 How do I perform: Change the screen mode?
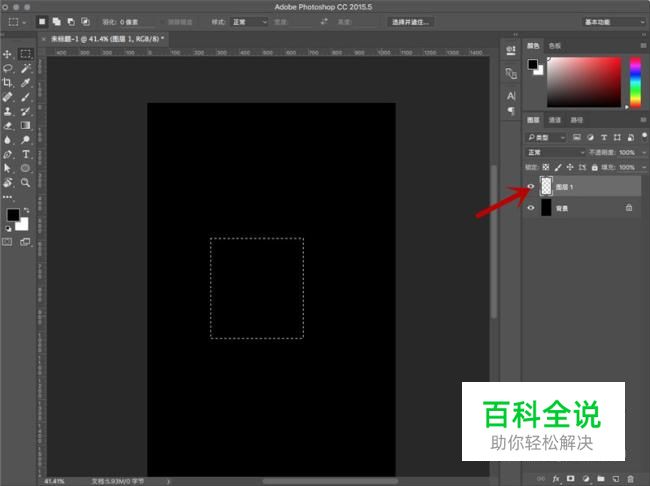[x=25, y=242]
